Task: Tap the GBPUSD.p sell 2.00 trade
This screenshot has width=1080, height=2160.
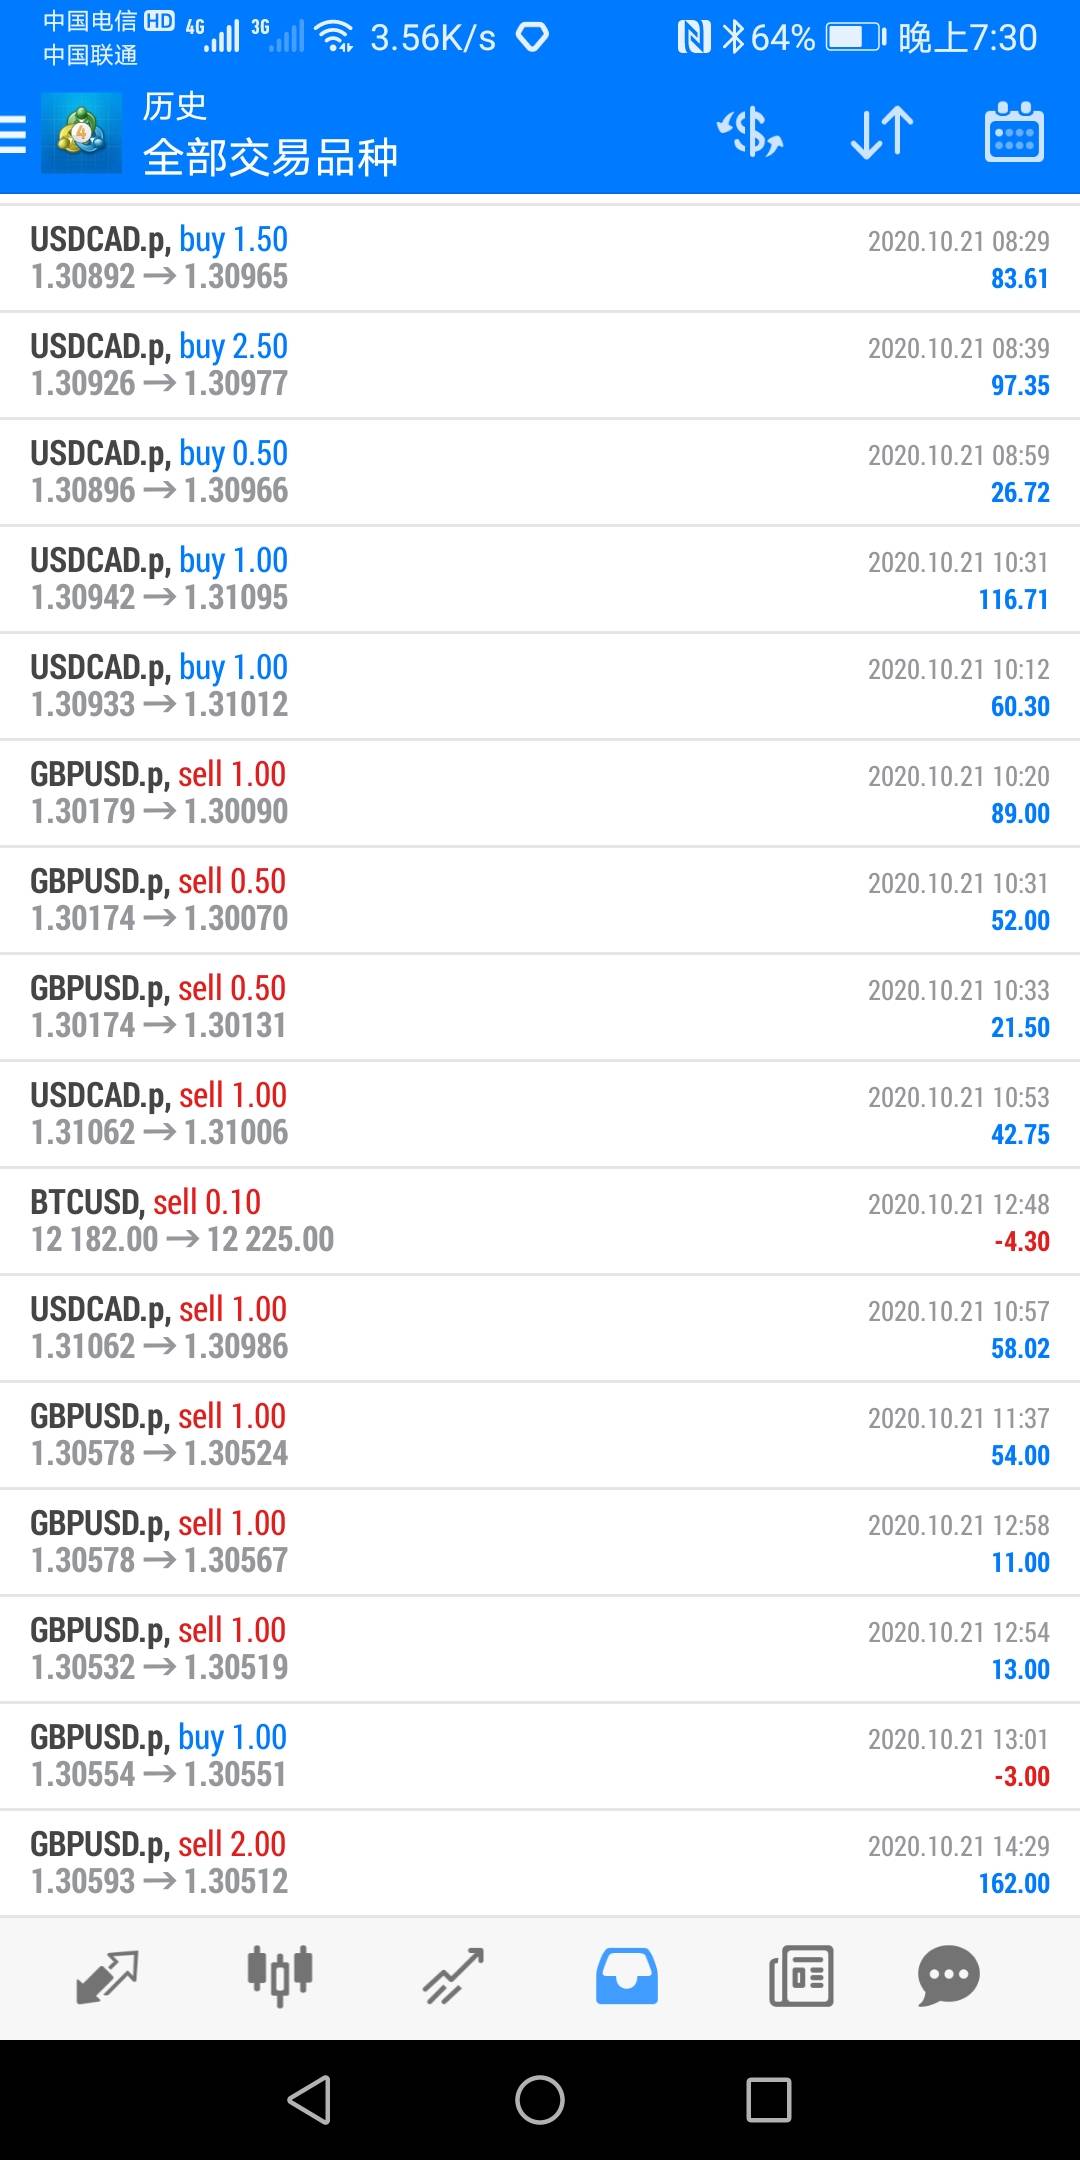Action: pos(540,1863)
